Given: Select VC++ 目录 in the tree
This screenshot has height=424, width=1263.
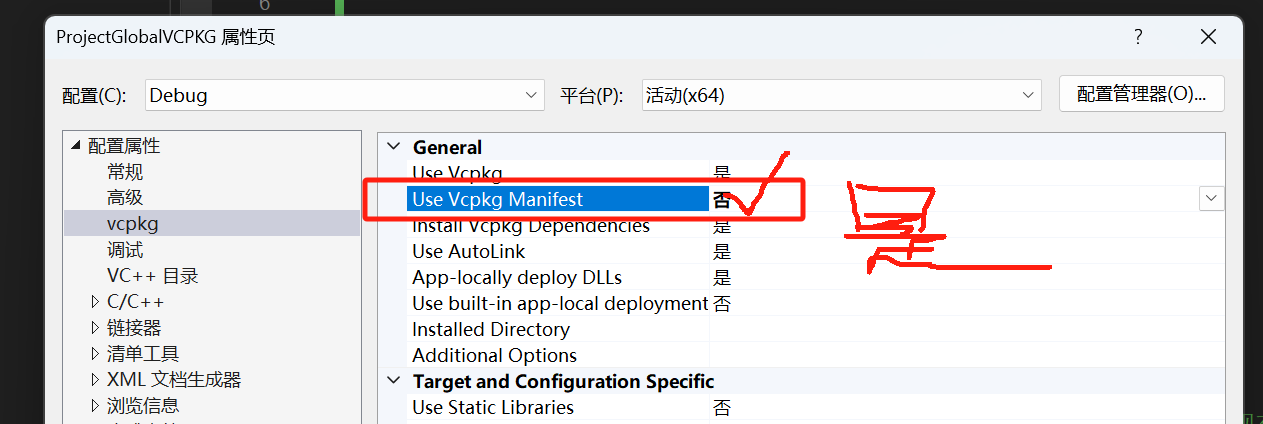Looking at the screenshot, I should coord(152,276).
